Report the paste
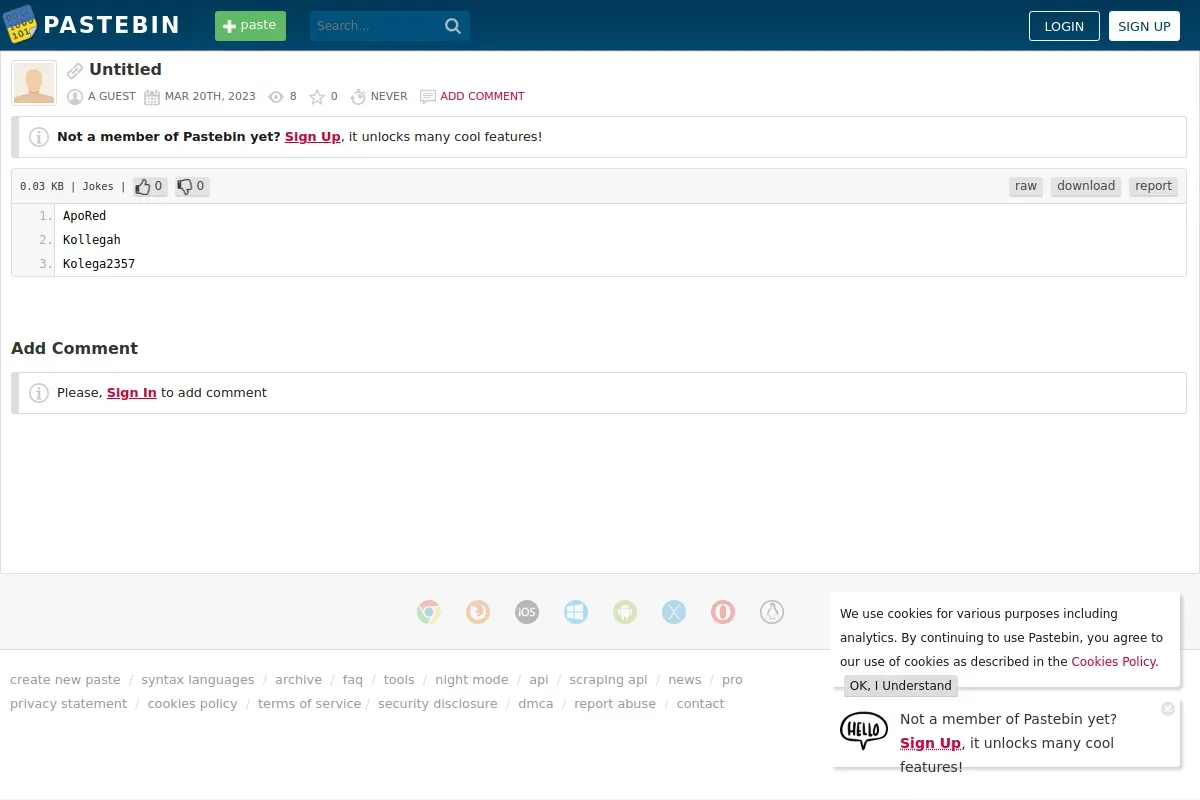 click(x=1153, y=186)
